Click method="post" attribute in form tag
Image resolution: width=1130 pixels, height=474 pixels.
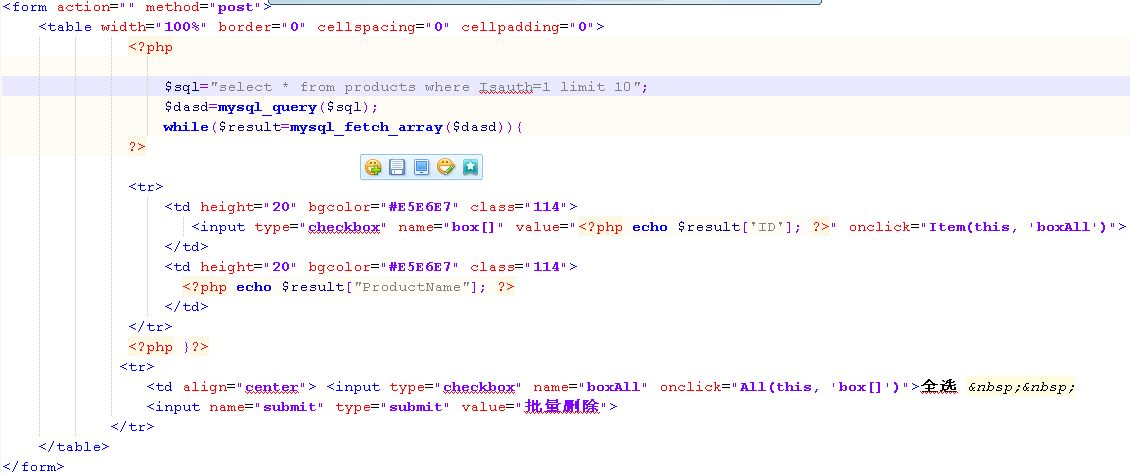click(204, 7)
